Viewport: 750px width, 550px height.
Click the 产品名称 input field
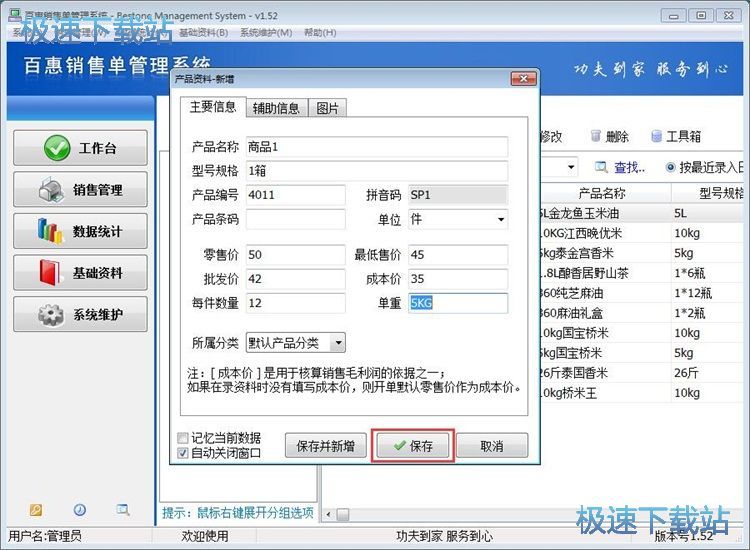[377, 147]
